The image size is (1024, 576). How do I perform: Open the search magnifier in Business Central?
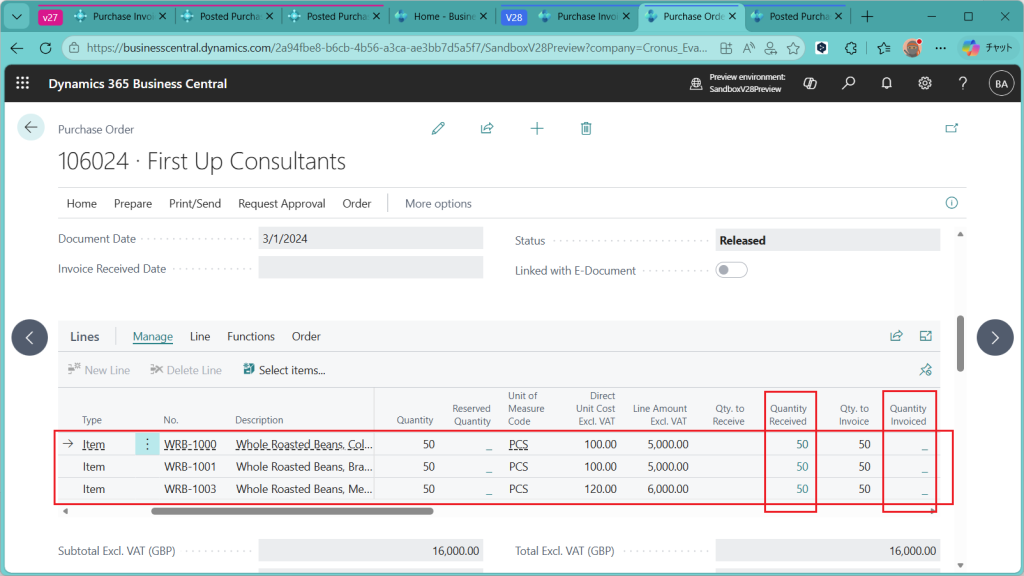pos(848,84)
